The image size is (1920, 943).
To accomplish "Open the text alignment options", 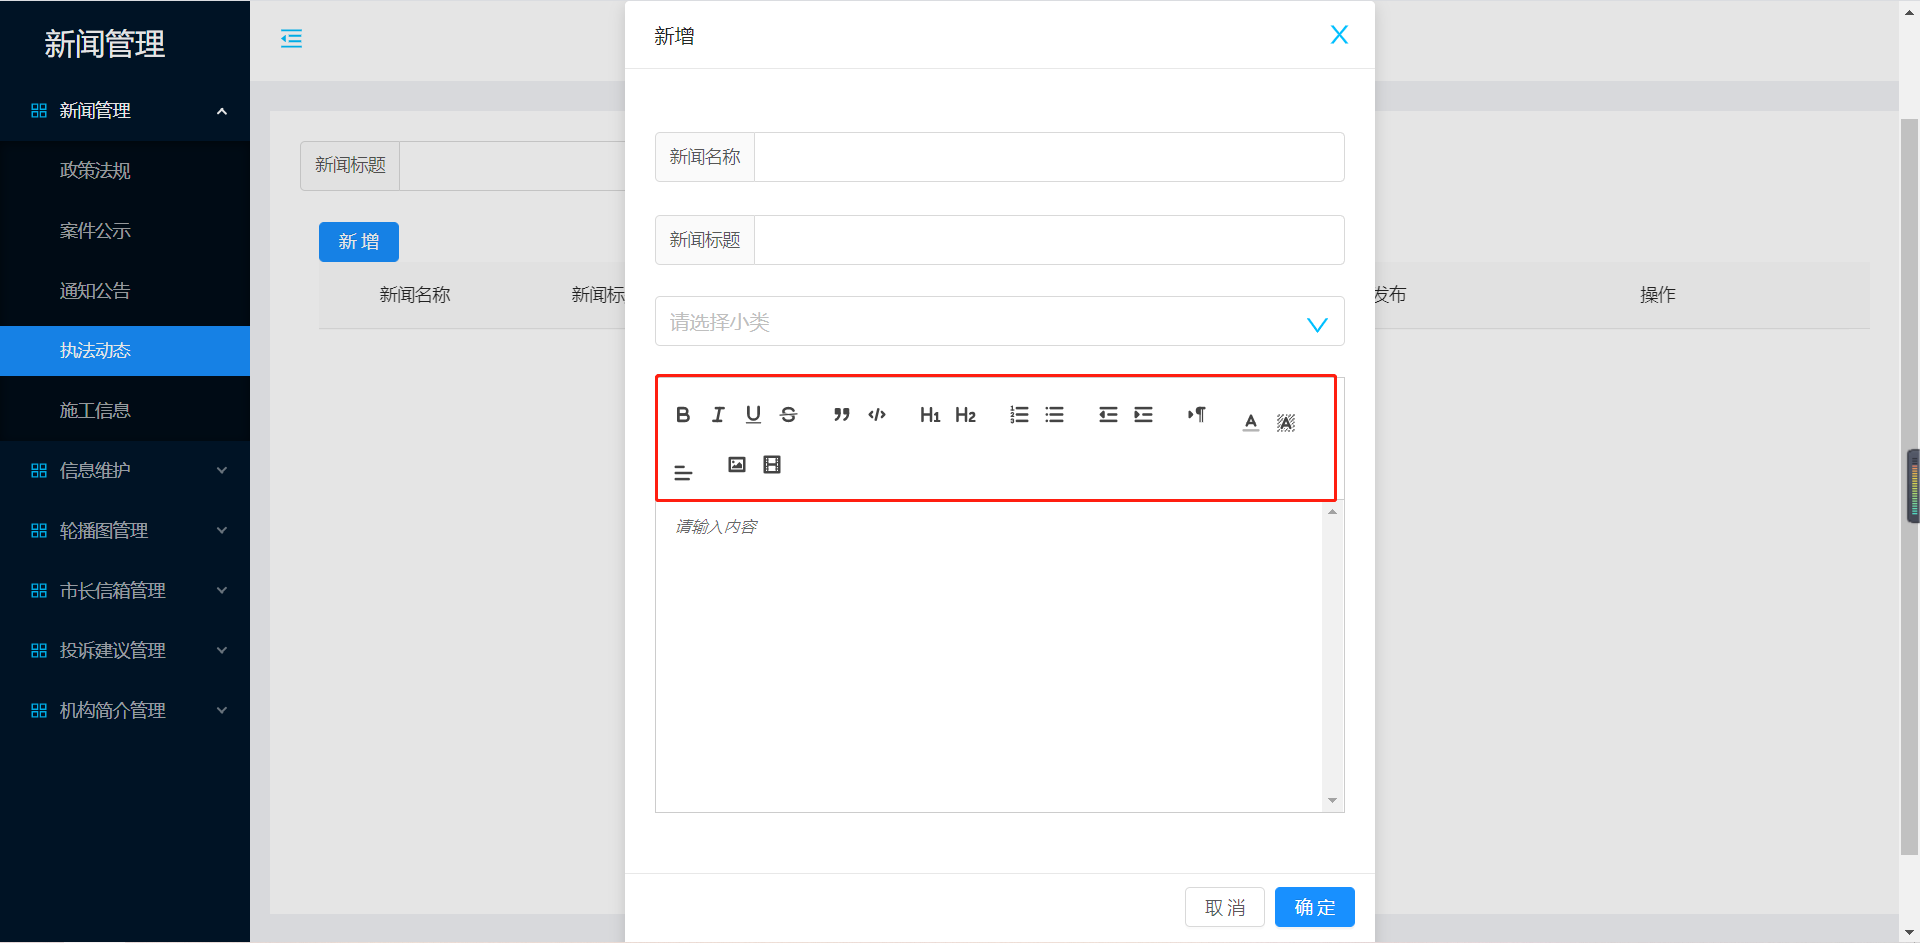I will click(x=683, y=472).
